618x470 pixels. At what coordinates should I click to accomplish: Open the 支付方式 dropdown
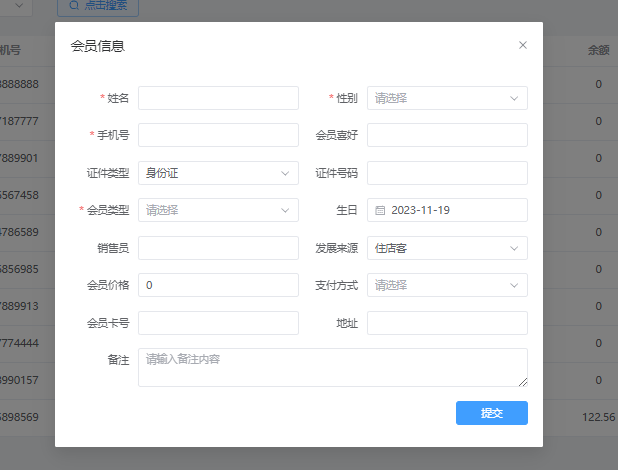(447, 285)
